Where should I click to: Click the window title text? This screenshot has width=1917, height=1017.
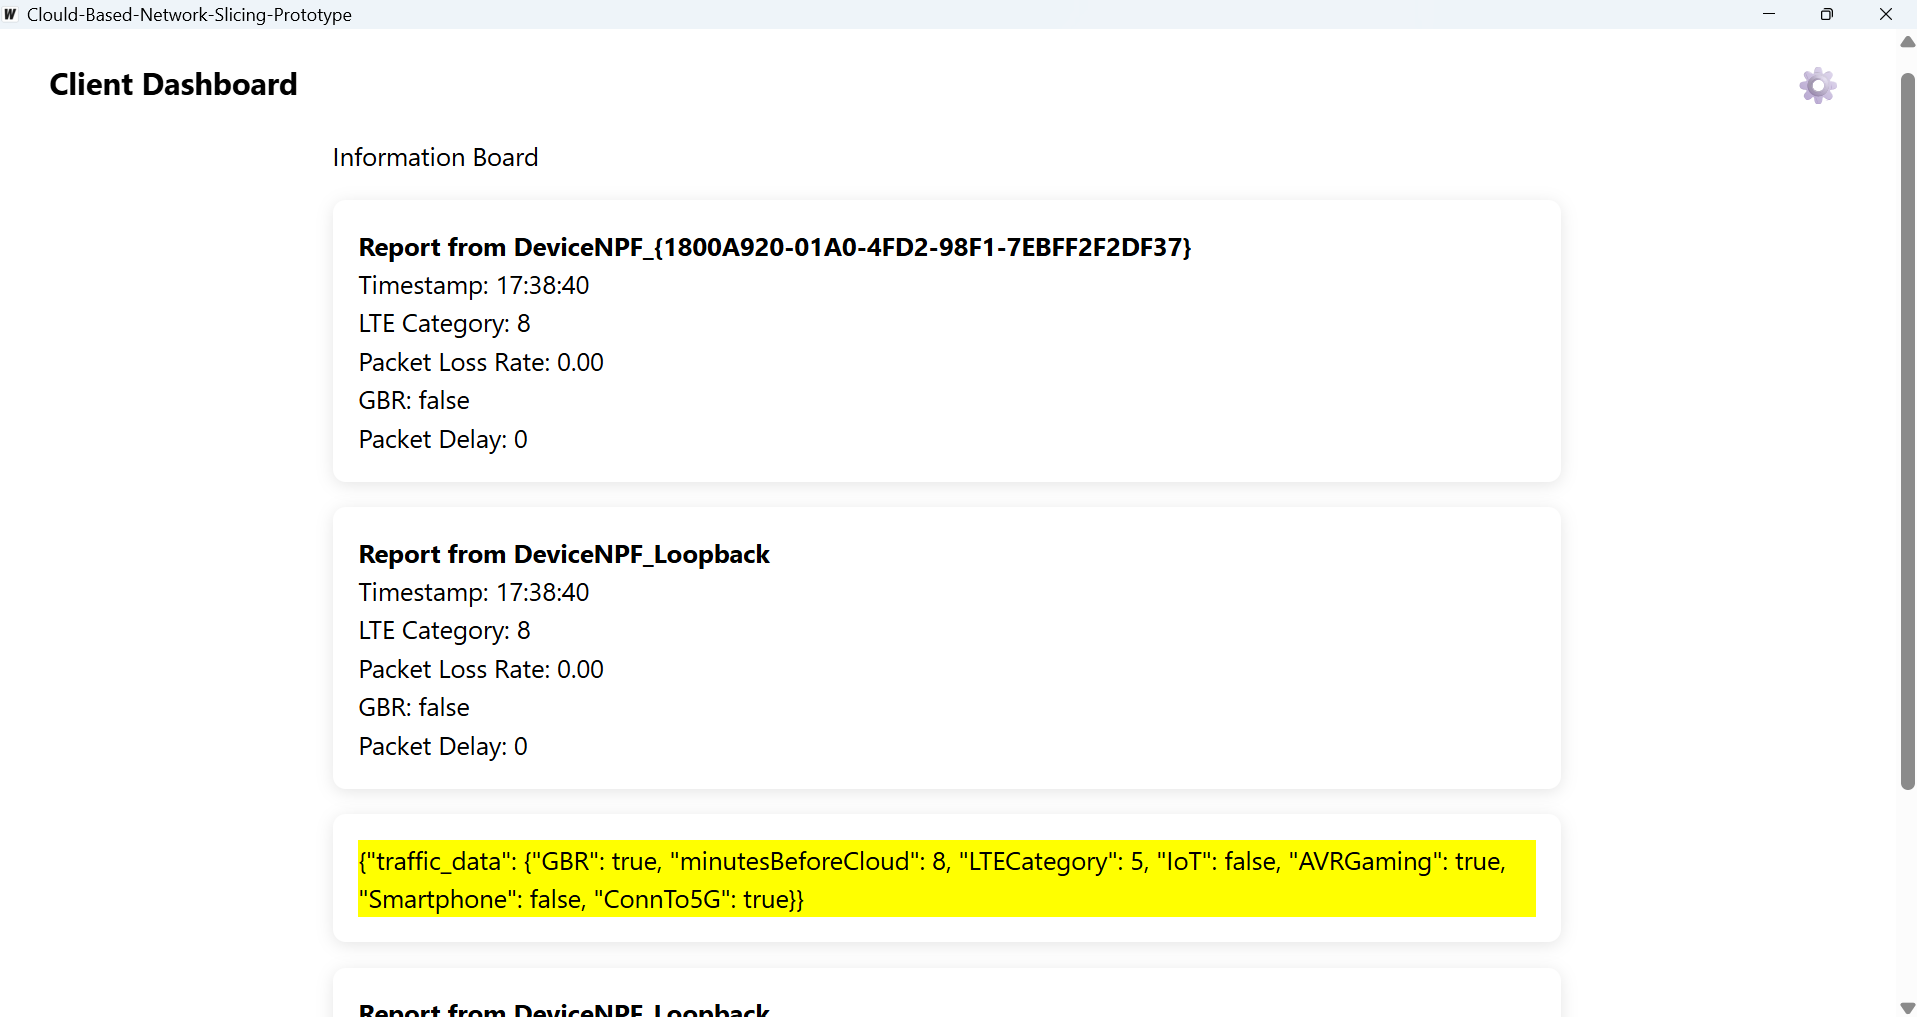pos(189,15)
